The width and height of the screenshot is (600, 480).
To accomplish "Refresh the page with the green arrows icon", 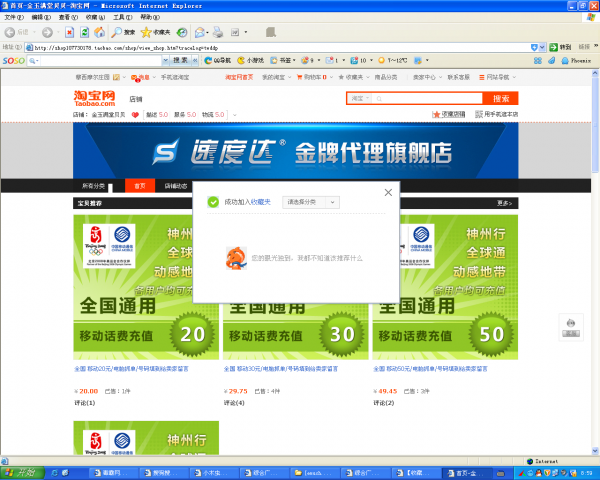I will pyautogui.click(x=85, y=33).
